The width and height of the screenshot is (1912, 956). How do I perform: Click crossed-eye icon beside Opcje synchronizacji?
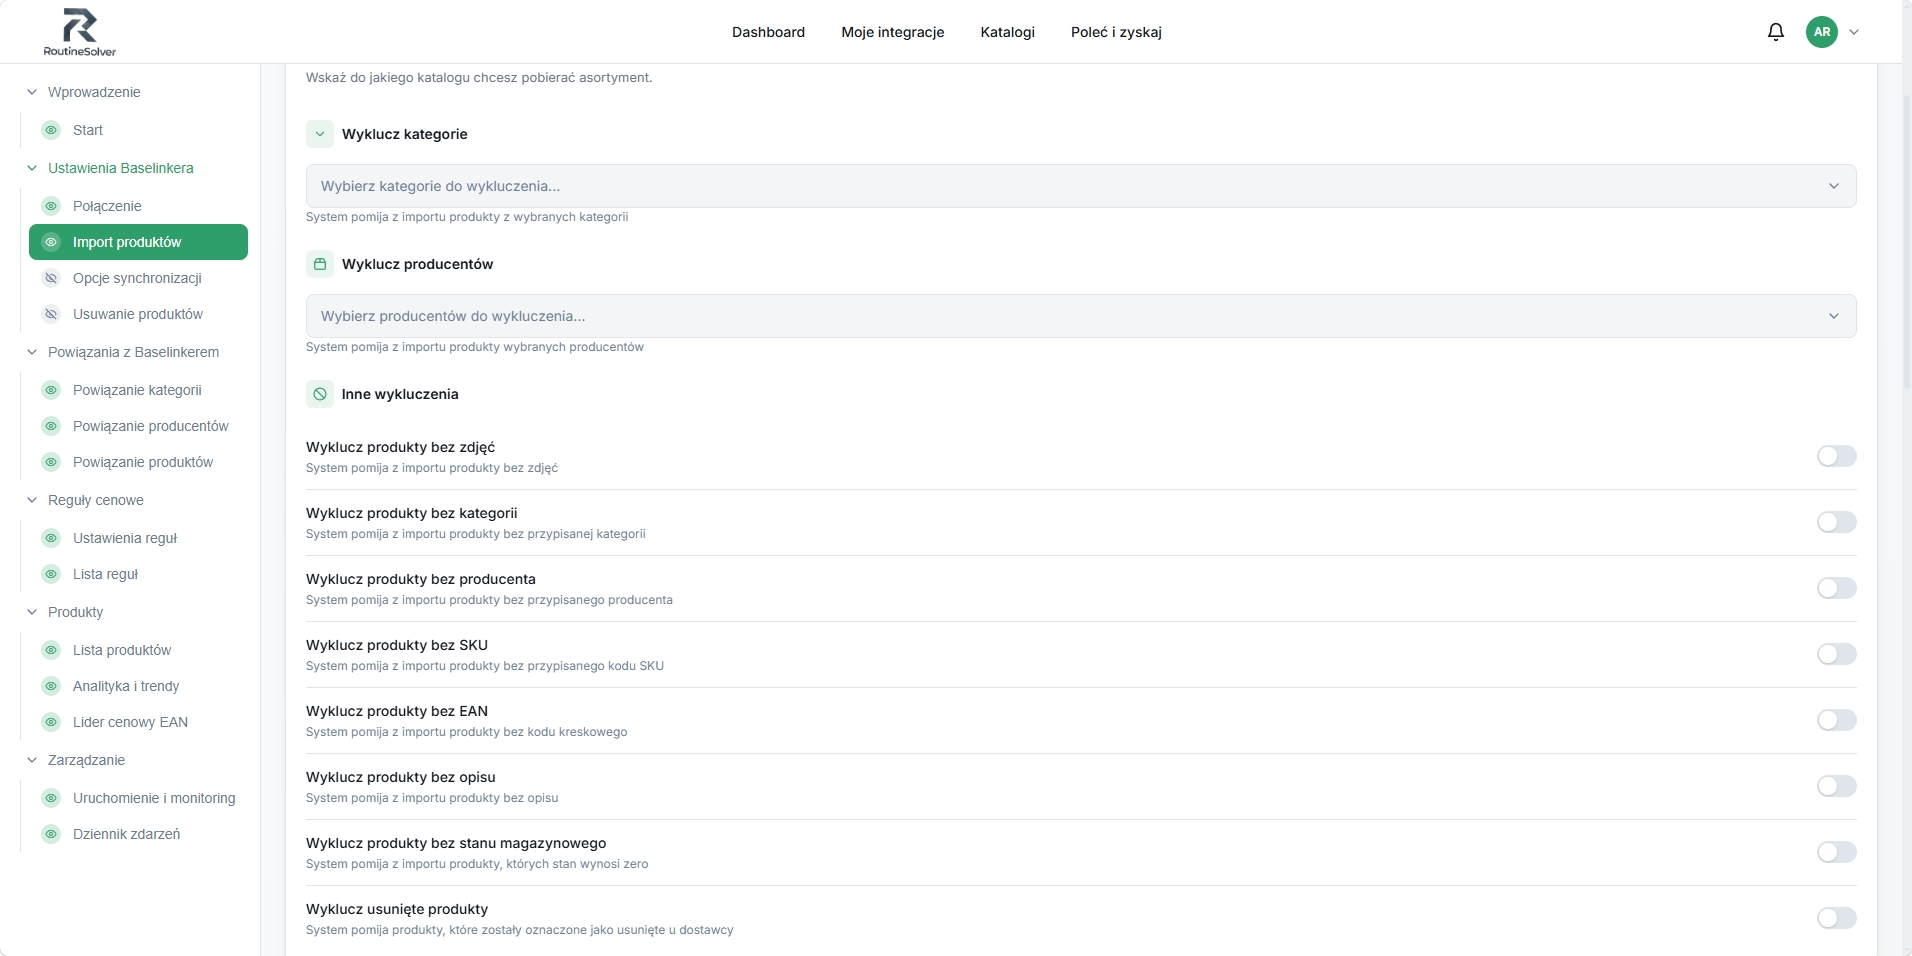[x=51, y=278]
